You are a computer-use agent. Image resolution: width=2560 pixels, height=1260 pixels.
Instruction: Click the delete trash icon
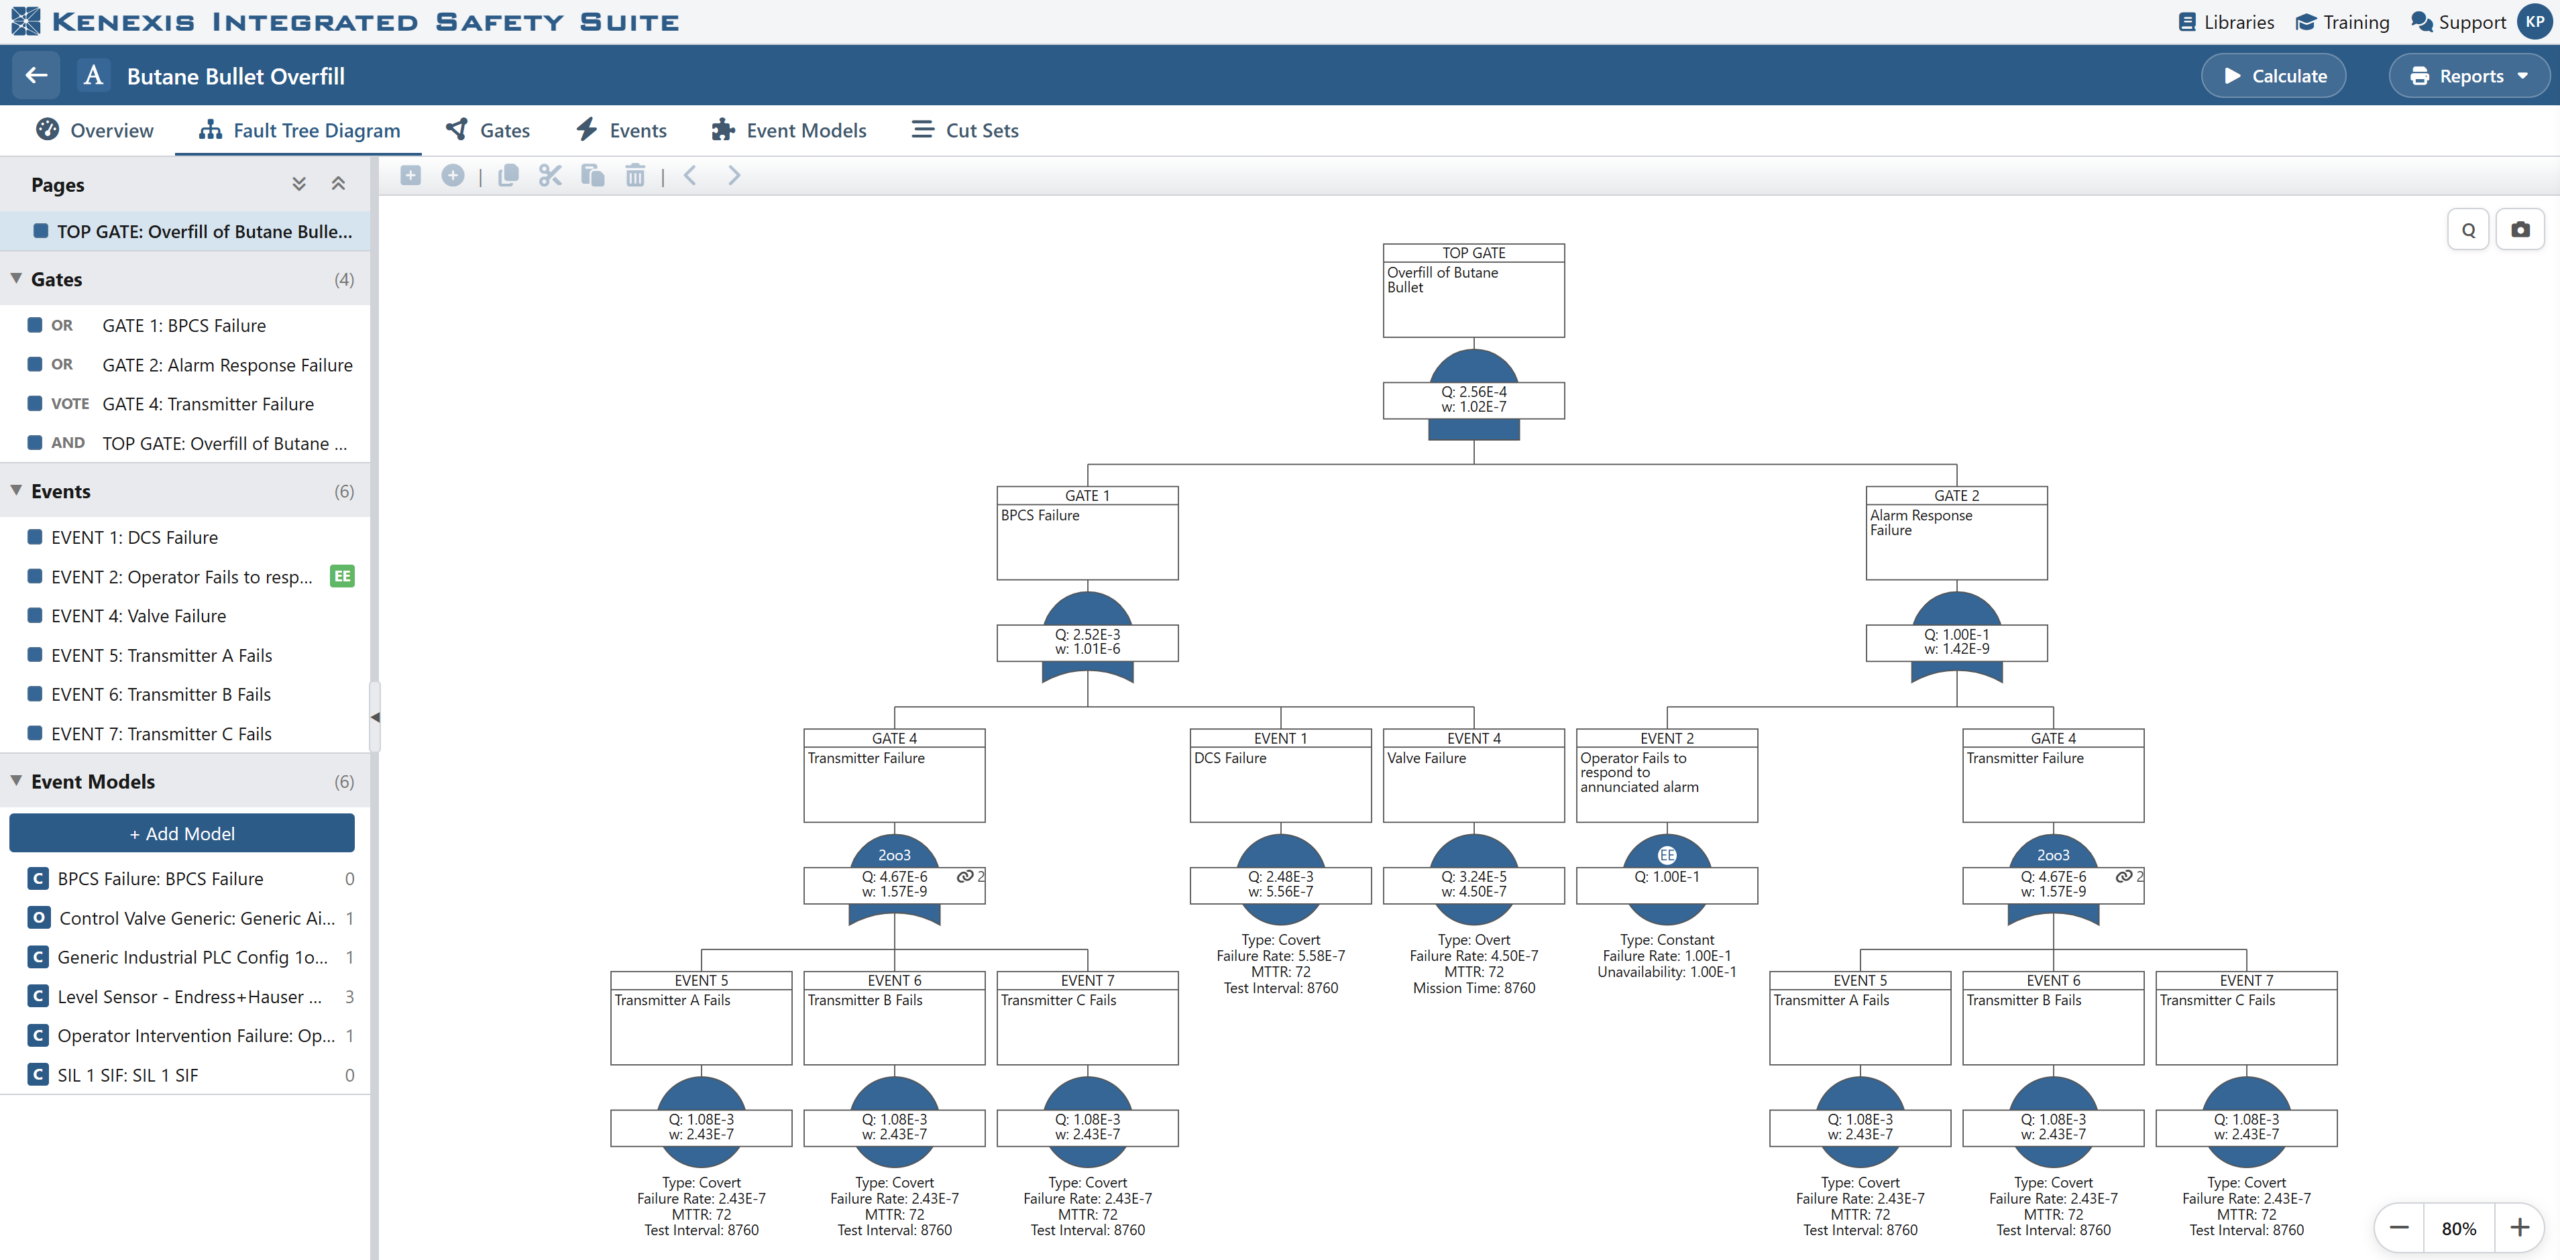click(x=635, y=176)
